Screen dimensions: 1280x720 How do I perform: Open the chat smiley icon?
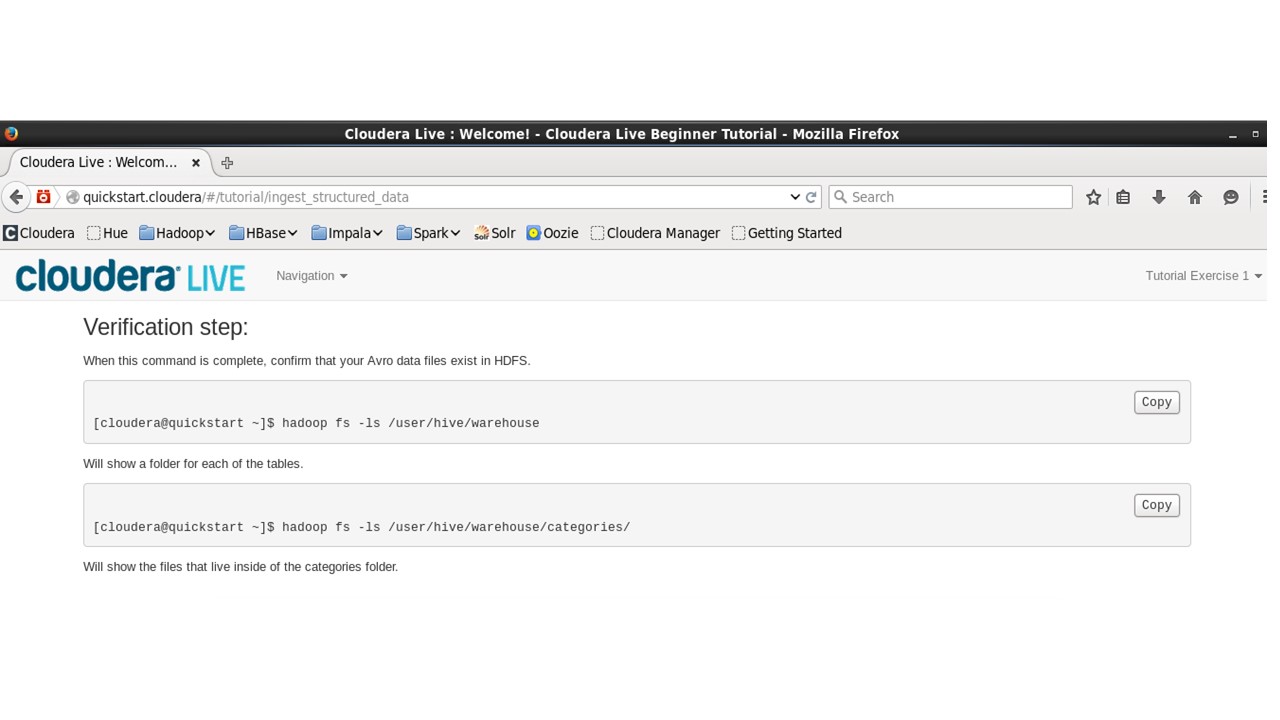1231,197
